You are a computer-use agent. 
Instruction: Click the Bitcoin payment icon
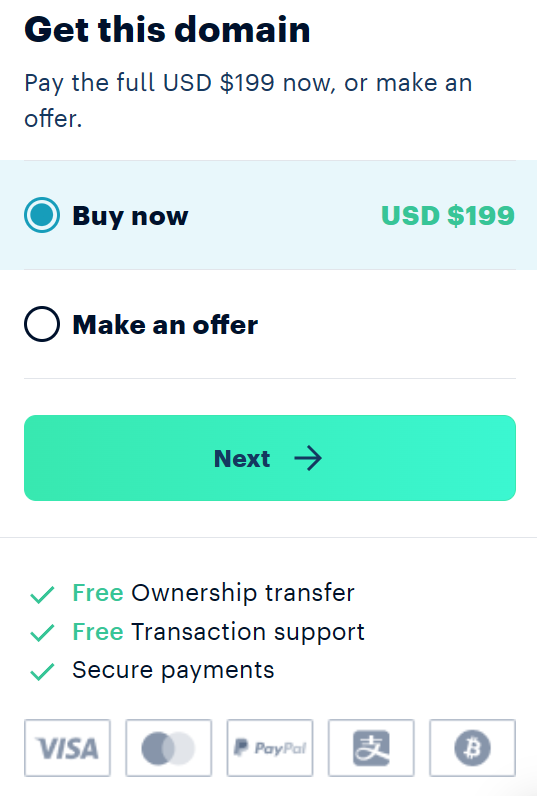click(x=473, y=748)
